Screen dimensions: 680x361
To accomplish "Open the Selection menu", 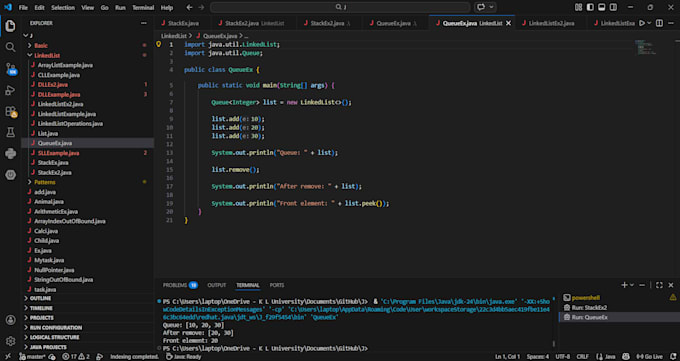I will (x=63, y=8).
